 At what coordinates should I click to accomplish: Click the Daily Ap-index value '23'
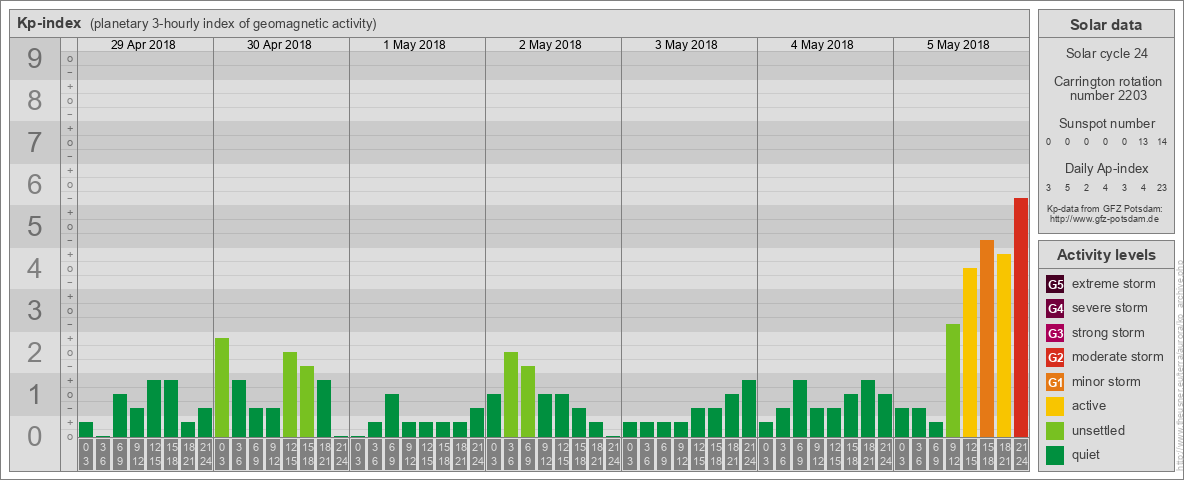click(x=1161, y=187)
